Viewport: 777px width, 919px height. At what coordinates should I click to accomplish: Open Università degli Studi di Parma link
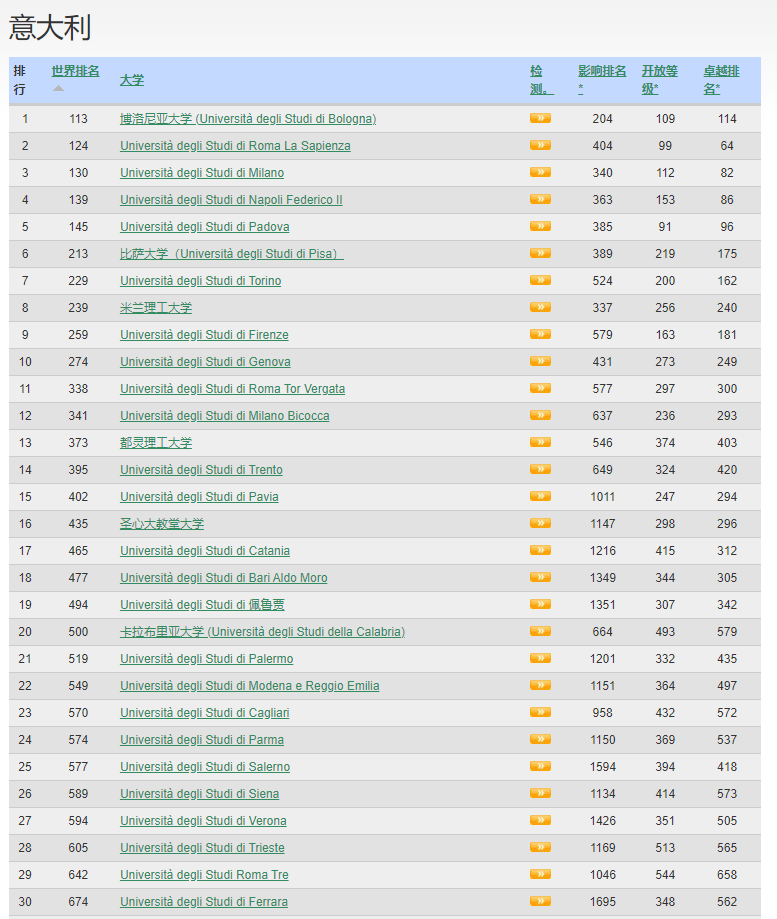[202, 740]
